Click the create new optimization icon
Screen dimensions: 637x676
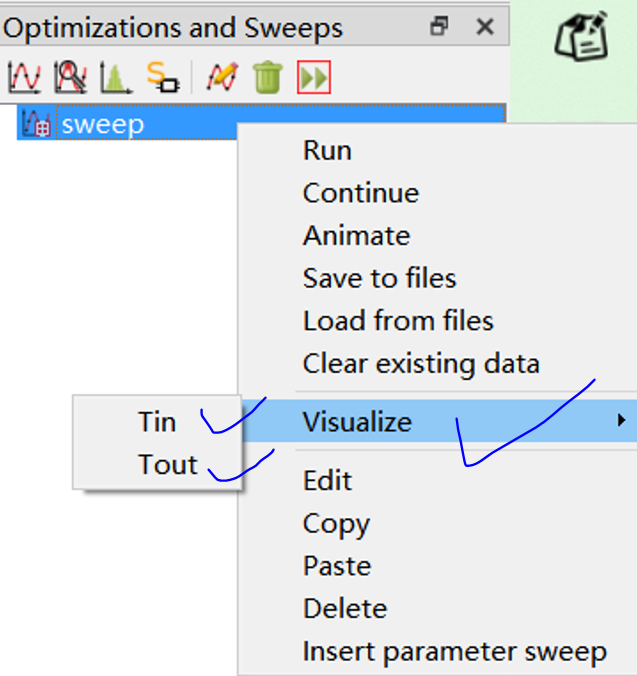click(x=70, y=77)
